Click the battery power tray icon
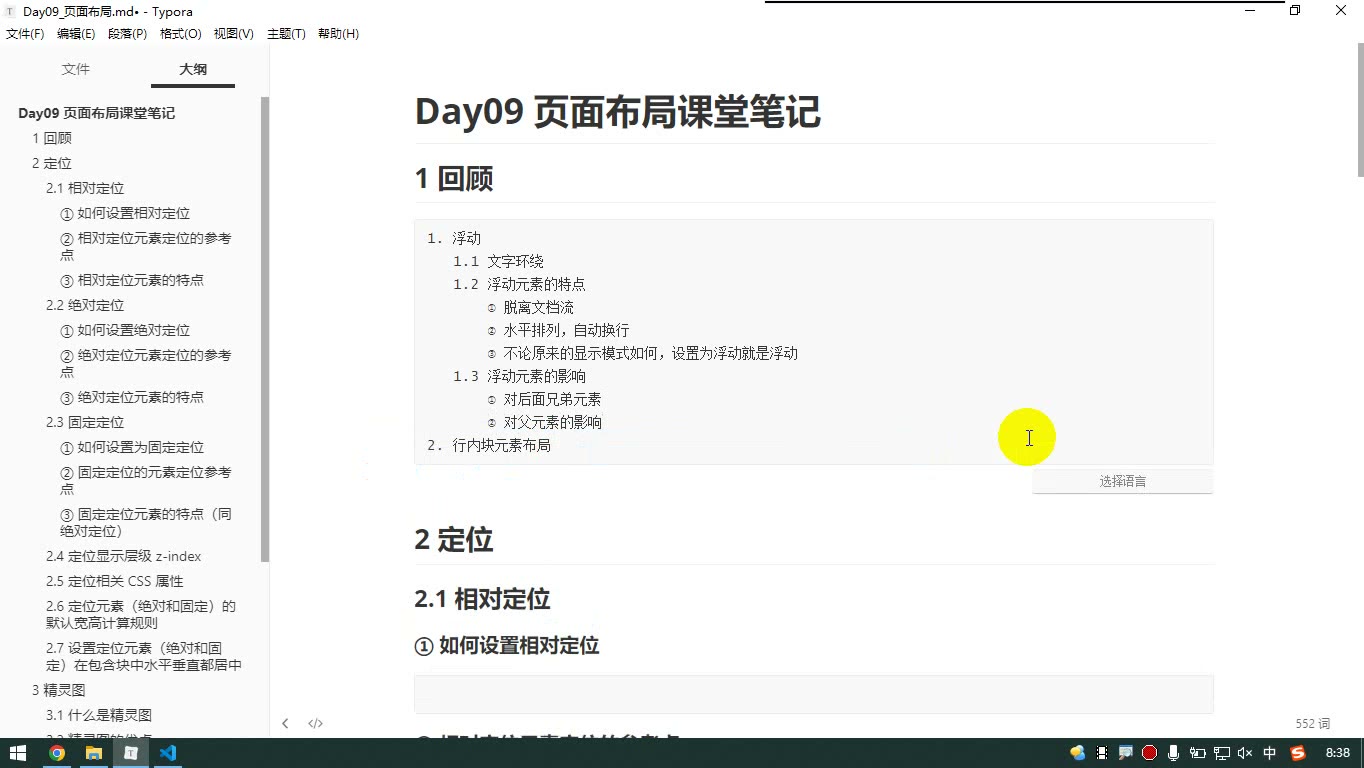Image resolution: width=1364 pixels, height=768 pixels. 1198,753
